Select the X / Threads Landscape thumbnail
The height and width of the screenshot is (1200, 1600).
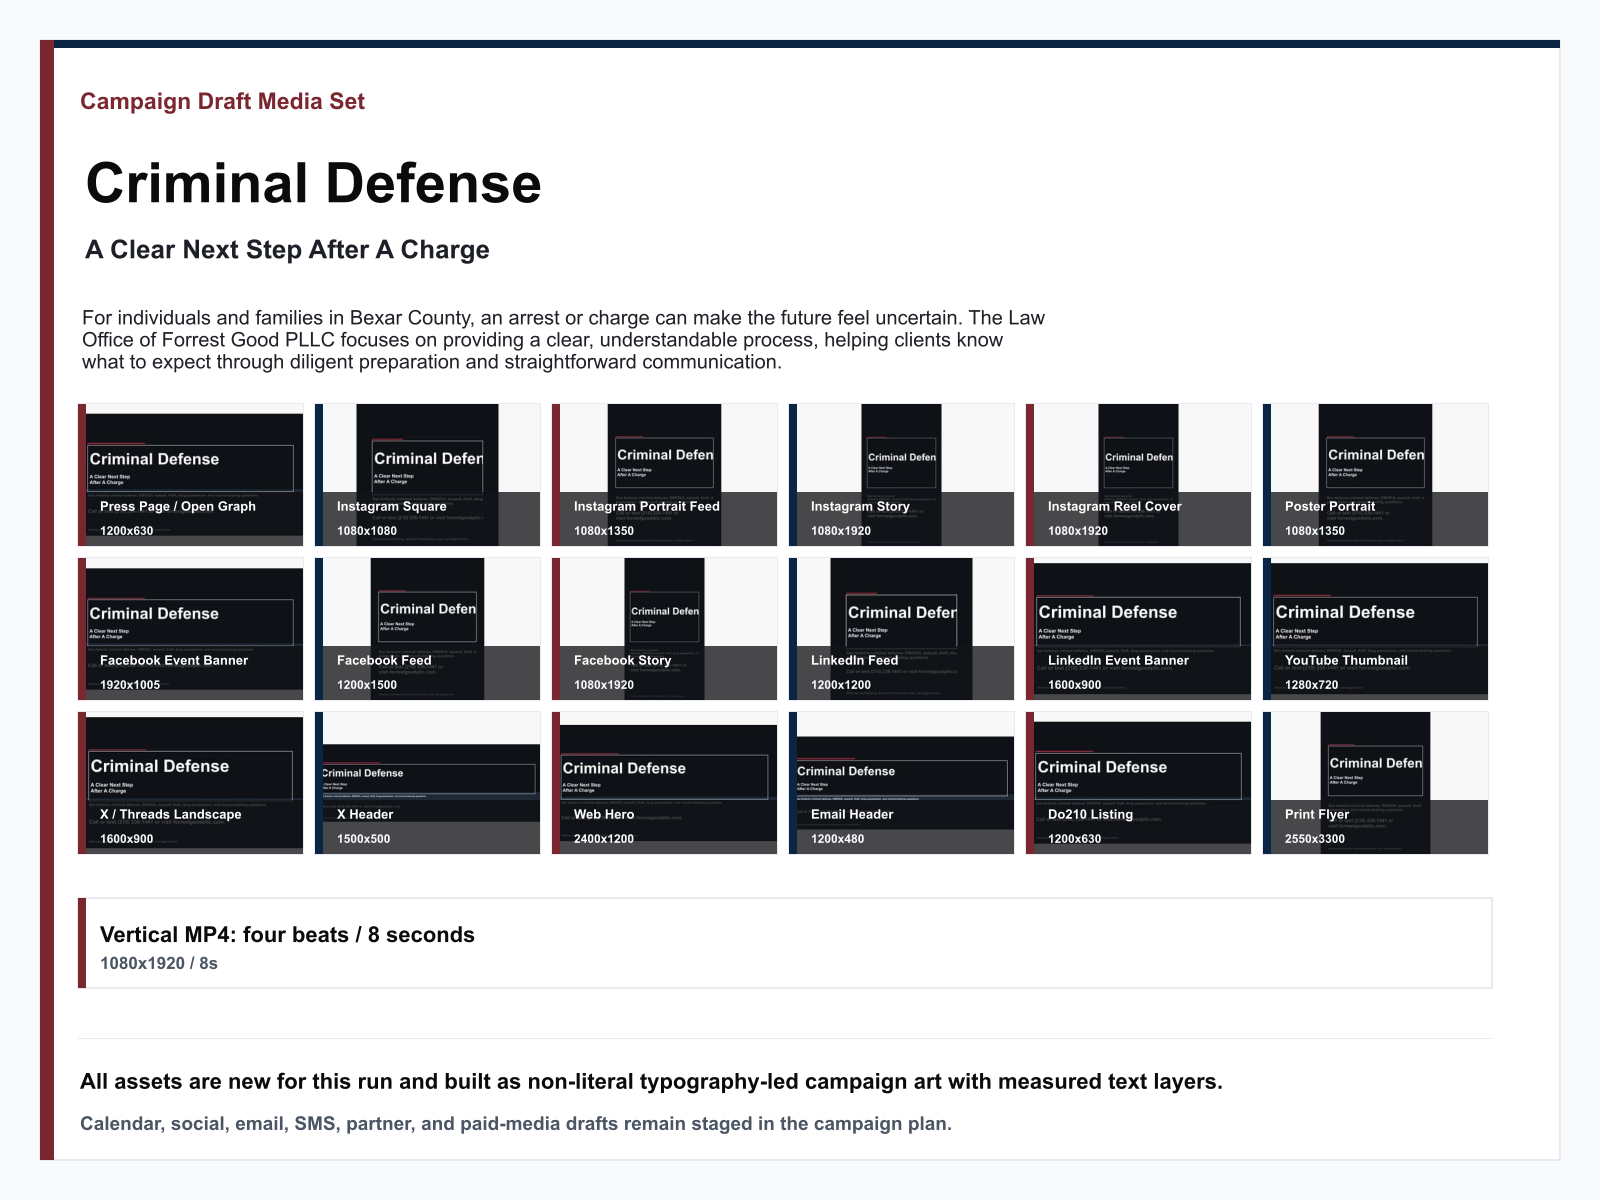(x=191, y=783)
